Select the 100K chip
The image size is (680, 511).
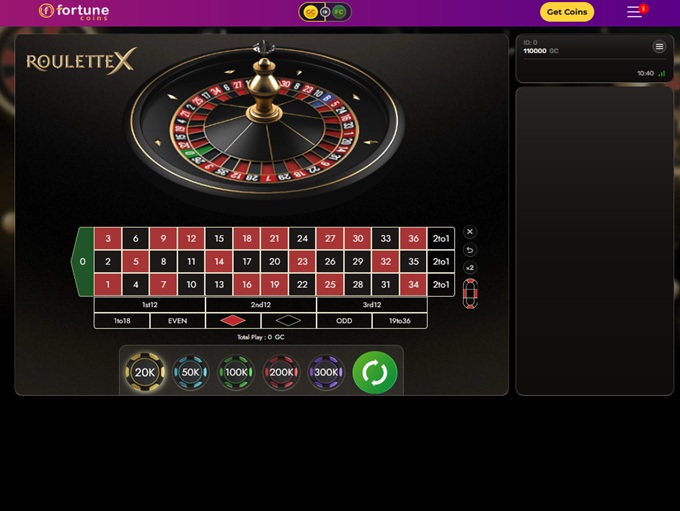click(236, 372)
